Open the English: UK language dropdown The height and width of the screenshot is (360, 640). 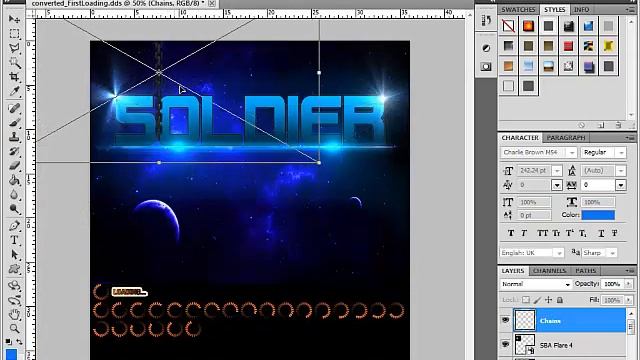coord(559,253)
